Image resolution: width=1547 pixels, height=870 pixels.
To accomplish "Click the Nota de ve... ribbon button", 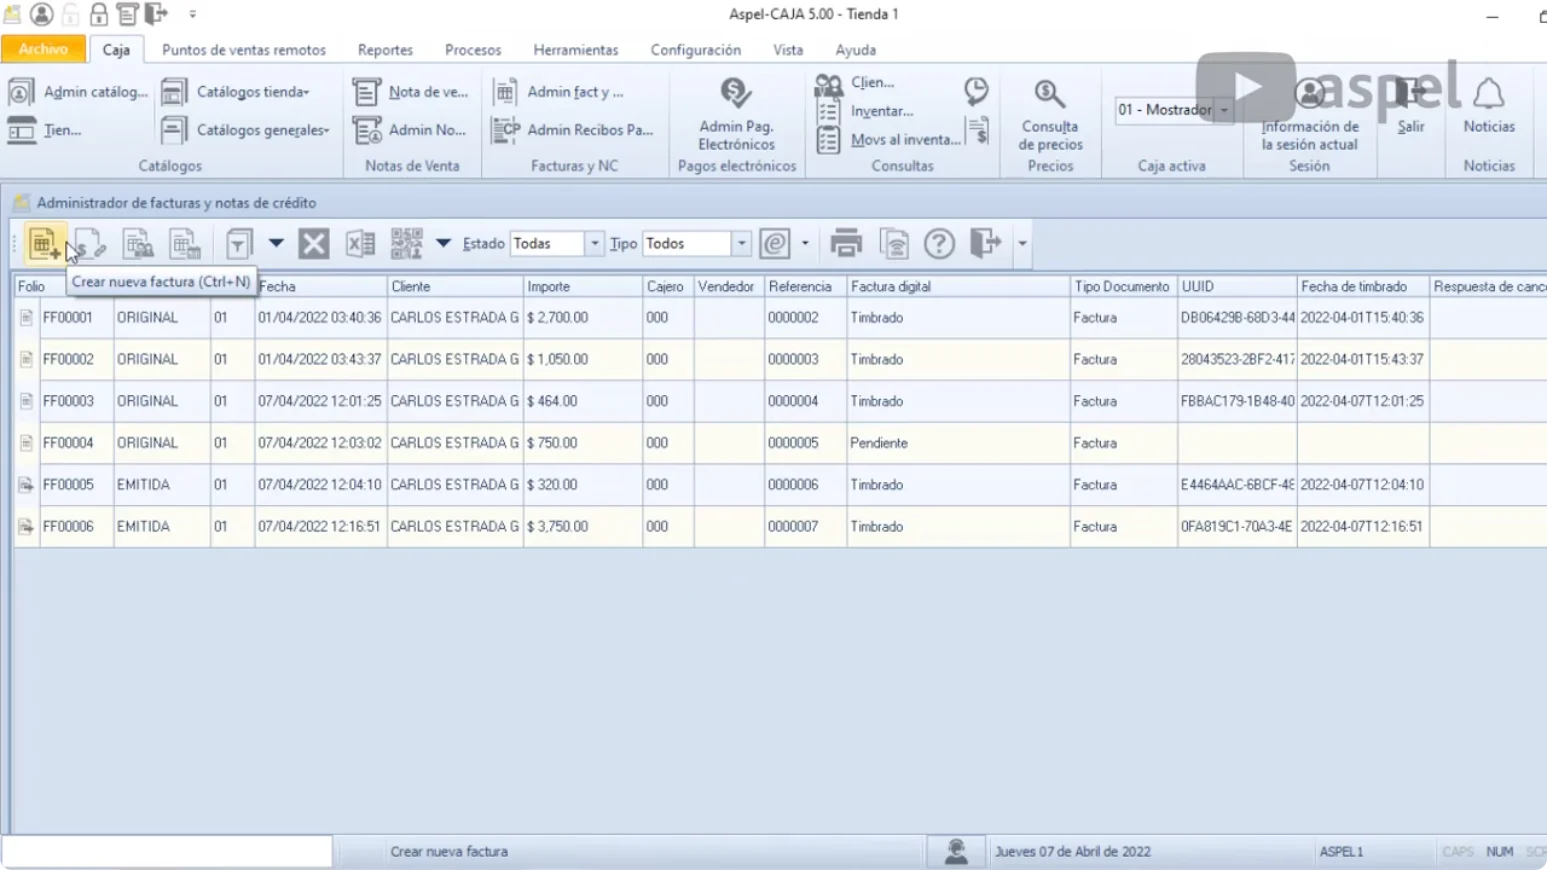I will tap(410, 92).
